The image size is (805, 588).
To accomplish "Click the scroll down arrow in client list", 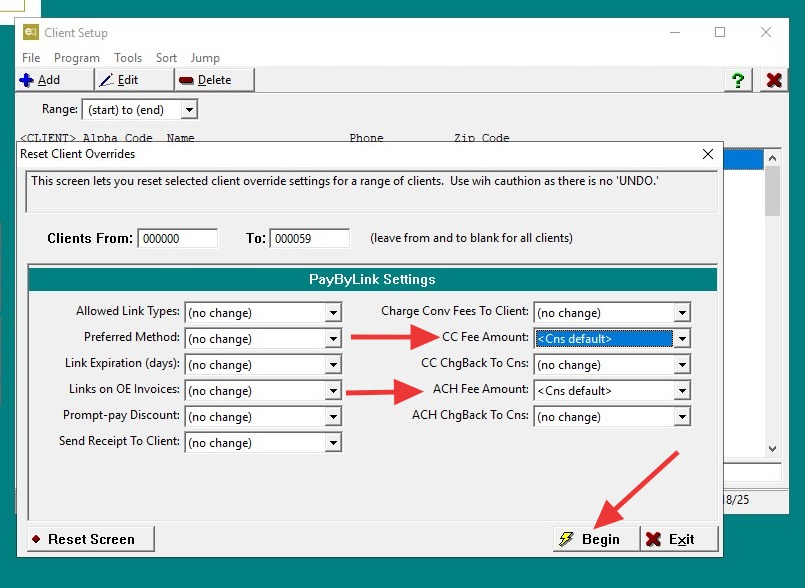I will click(772, 449).
